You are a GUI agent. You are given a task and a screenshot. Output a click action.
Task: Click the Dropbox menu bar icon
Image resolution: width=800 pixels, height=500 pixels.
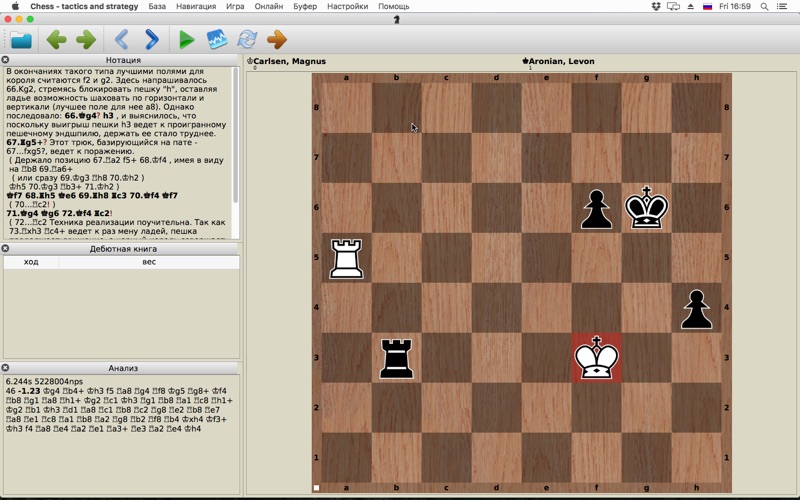(x=656, y=6)
